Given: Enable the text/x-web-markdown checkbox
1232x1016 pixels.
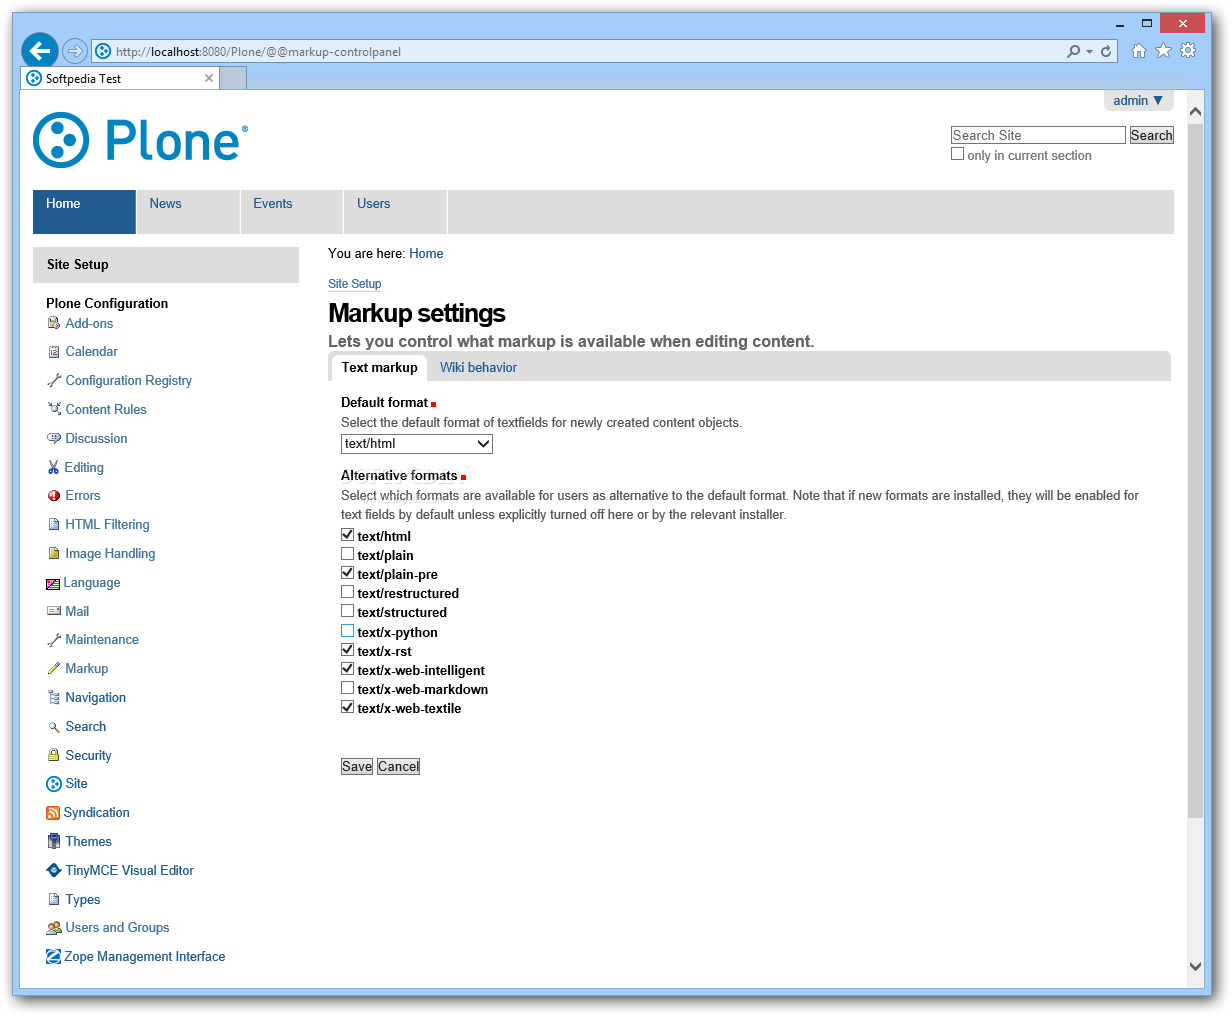Looking at the screenshot, I should click(347, 688).
